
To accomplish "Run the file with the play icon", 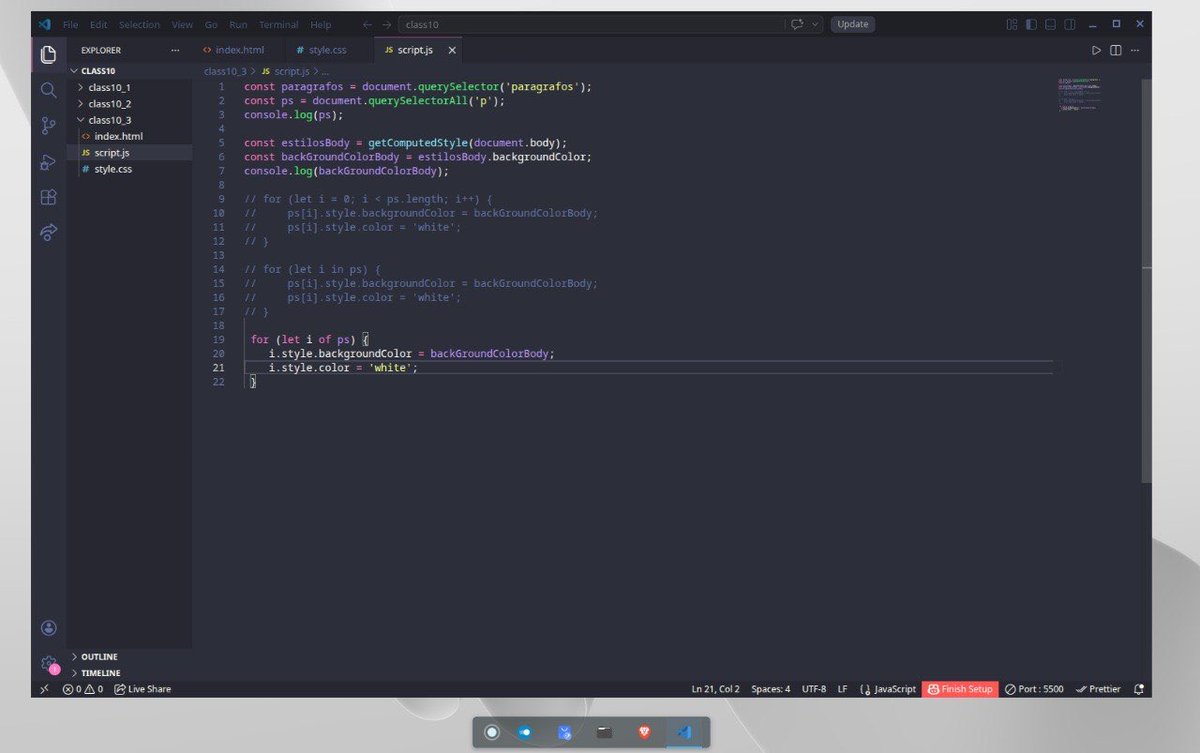I will coord(1096,50).
